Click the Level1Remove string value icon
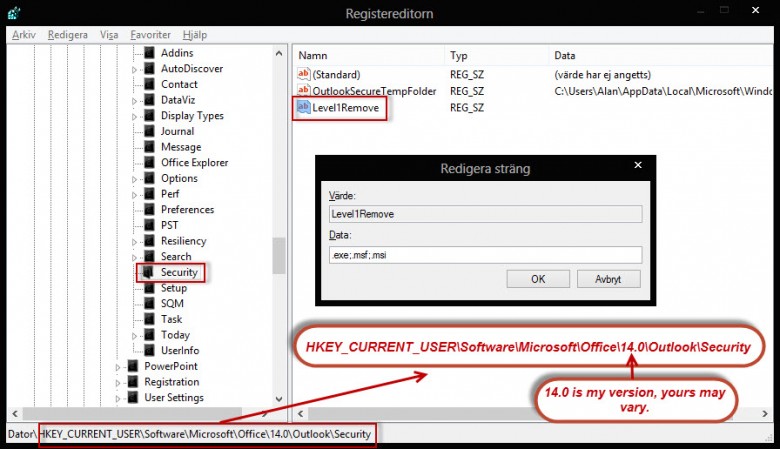The image size is (780, 449). (x=303, y=107)
